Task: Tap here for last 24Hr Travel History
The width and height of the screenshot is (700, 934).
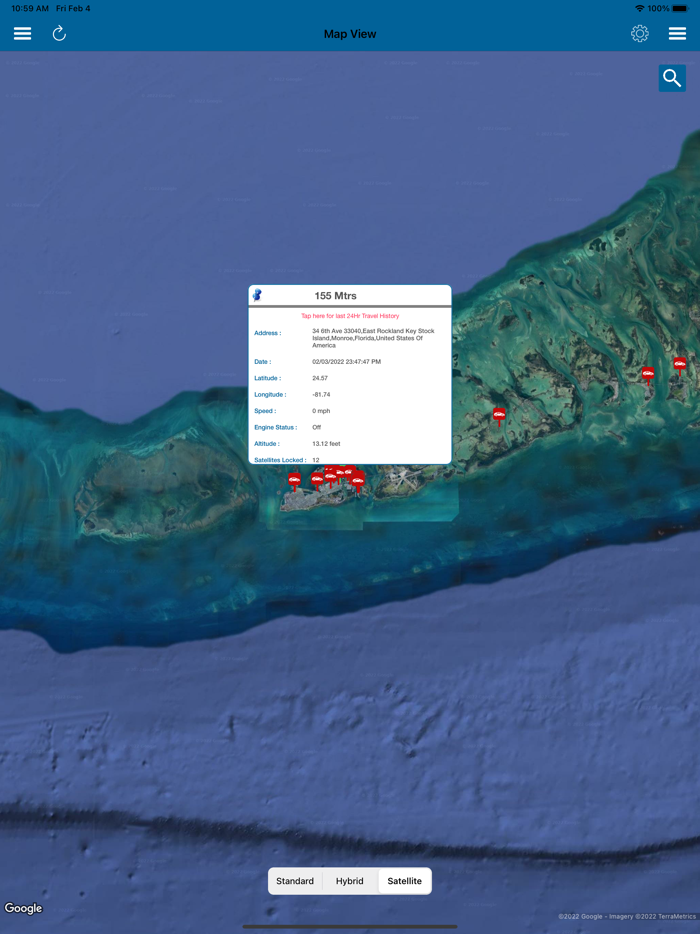Action: 350,316
